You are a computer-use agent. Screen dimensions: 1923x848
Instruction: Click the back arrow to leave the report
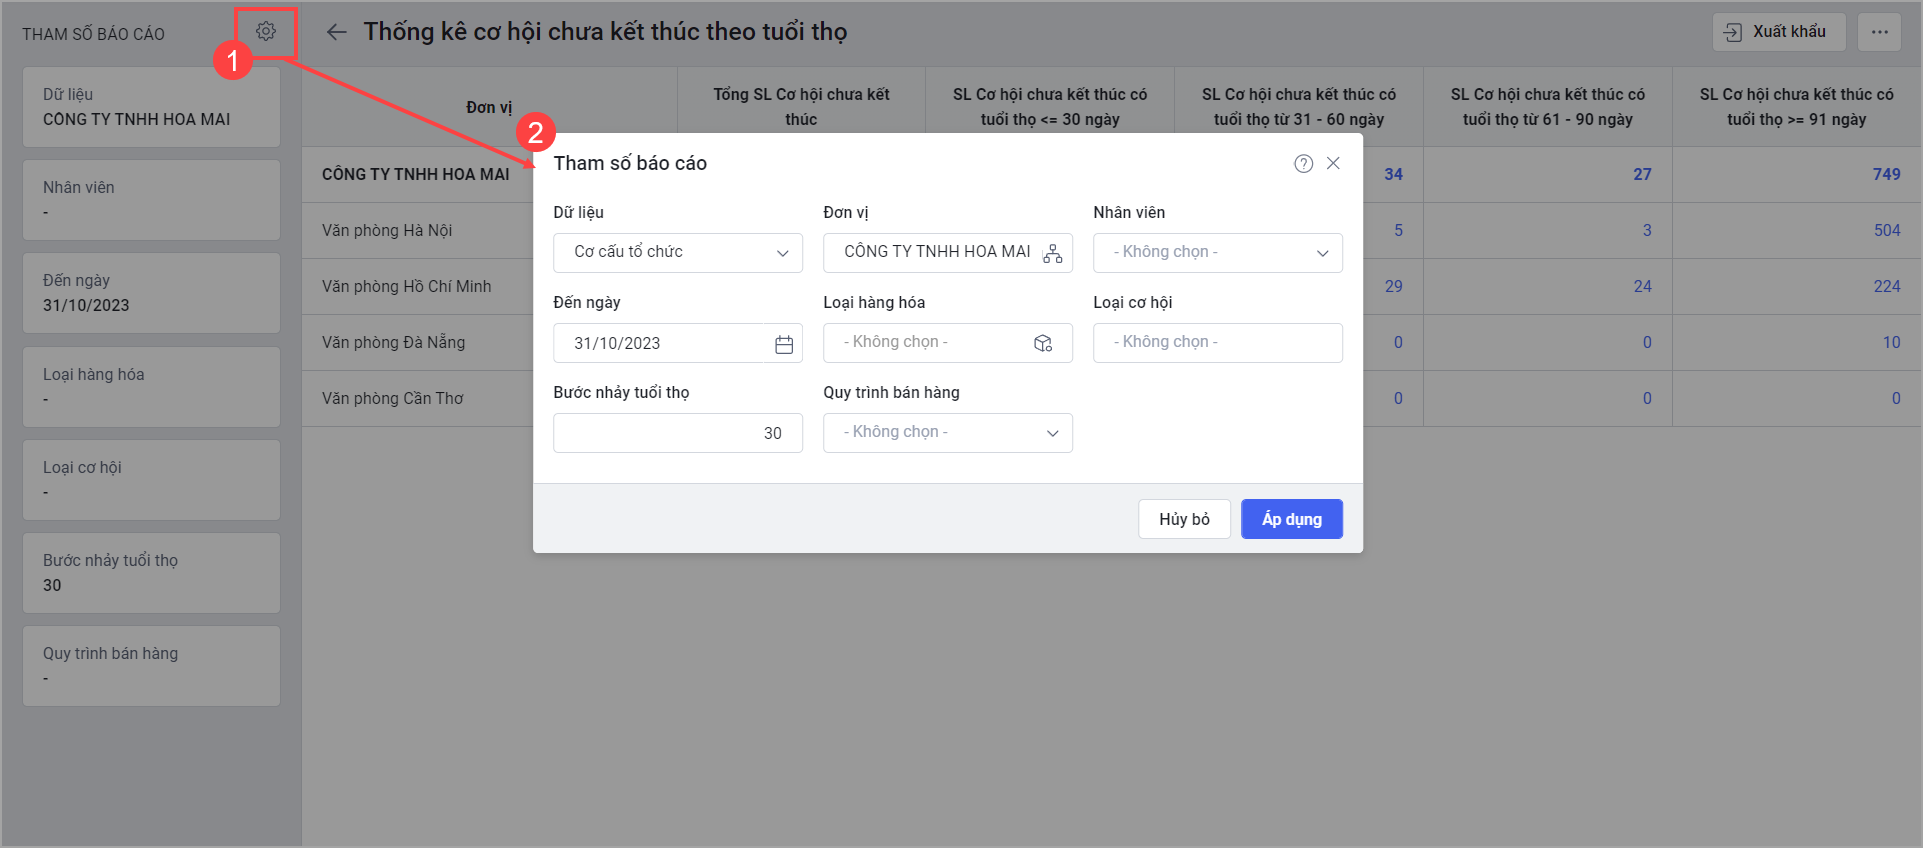[x=335, y=31]
